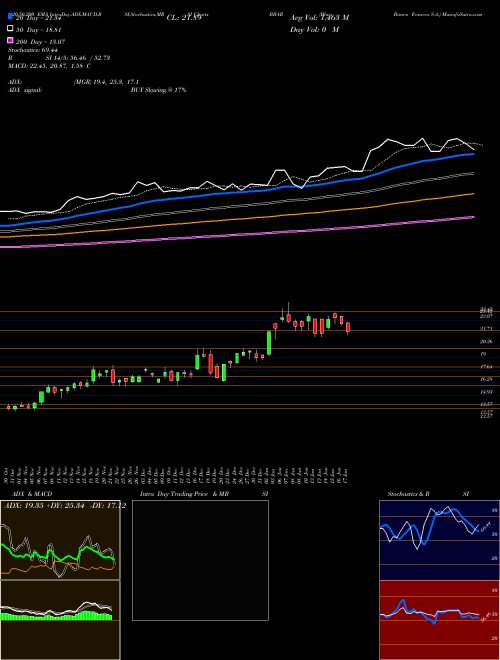Click the 'Stochastics: 69.44' reading
Screen dimensions: 500x660
(x=33, y=50)
